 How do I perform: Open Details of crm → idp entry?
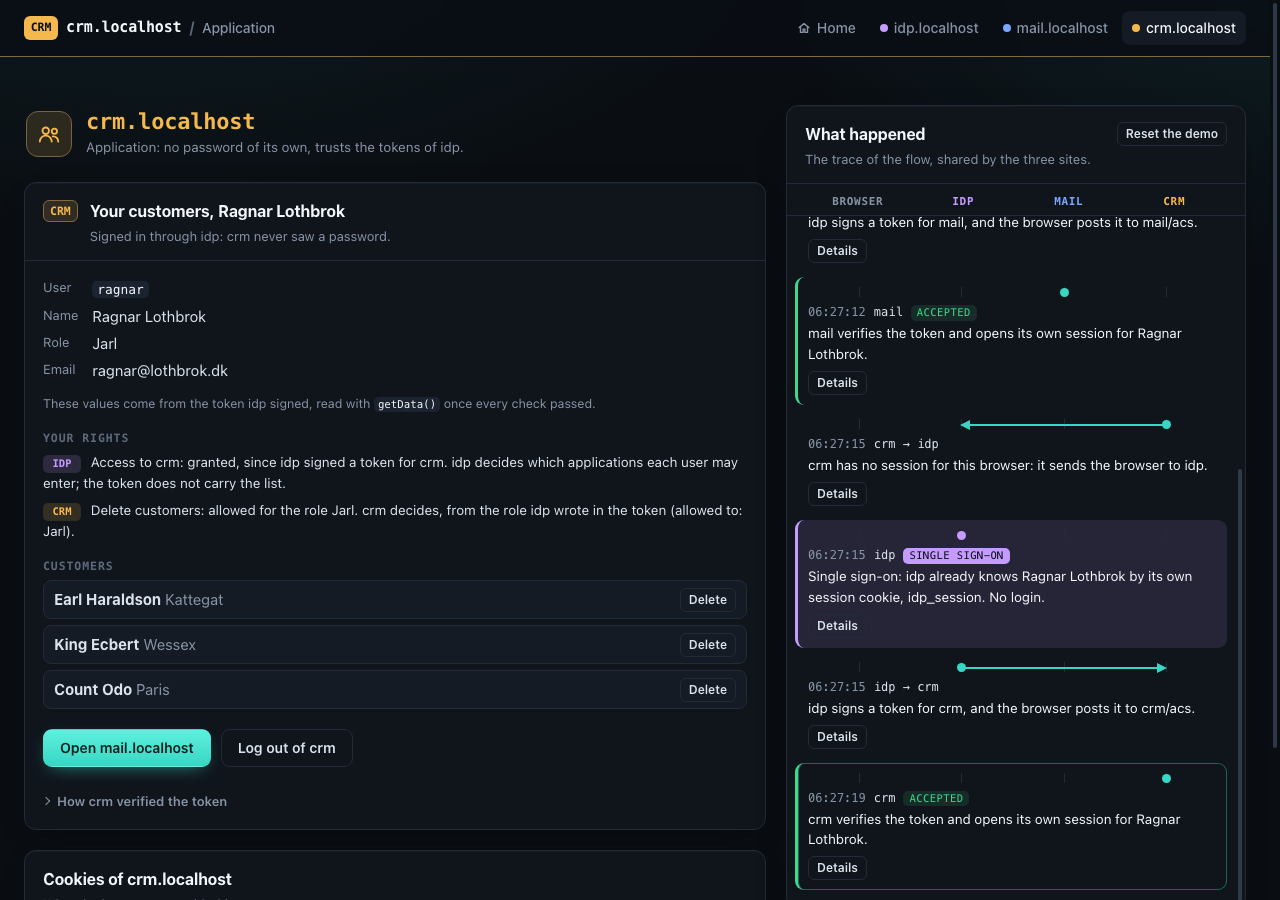click(x=837, y=494)
